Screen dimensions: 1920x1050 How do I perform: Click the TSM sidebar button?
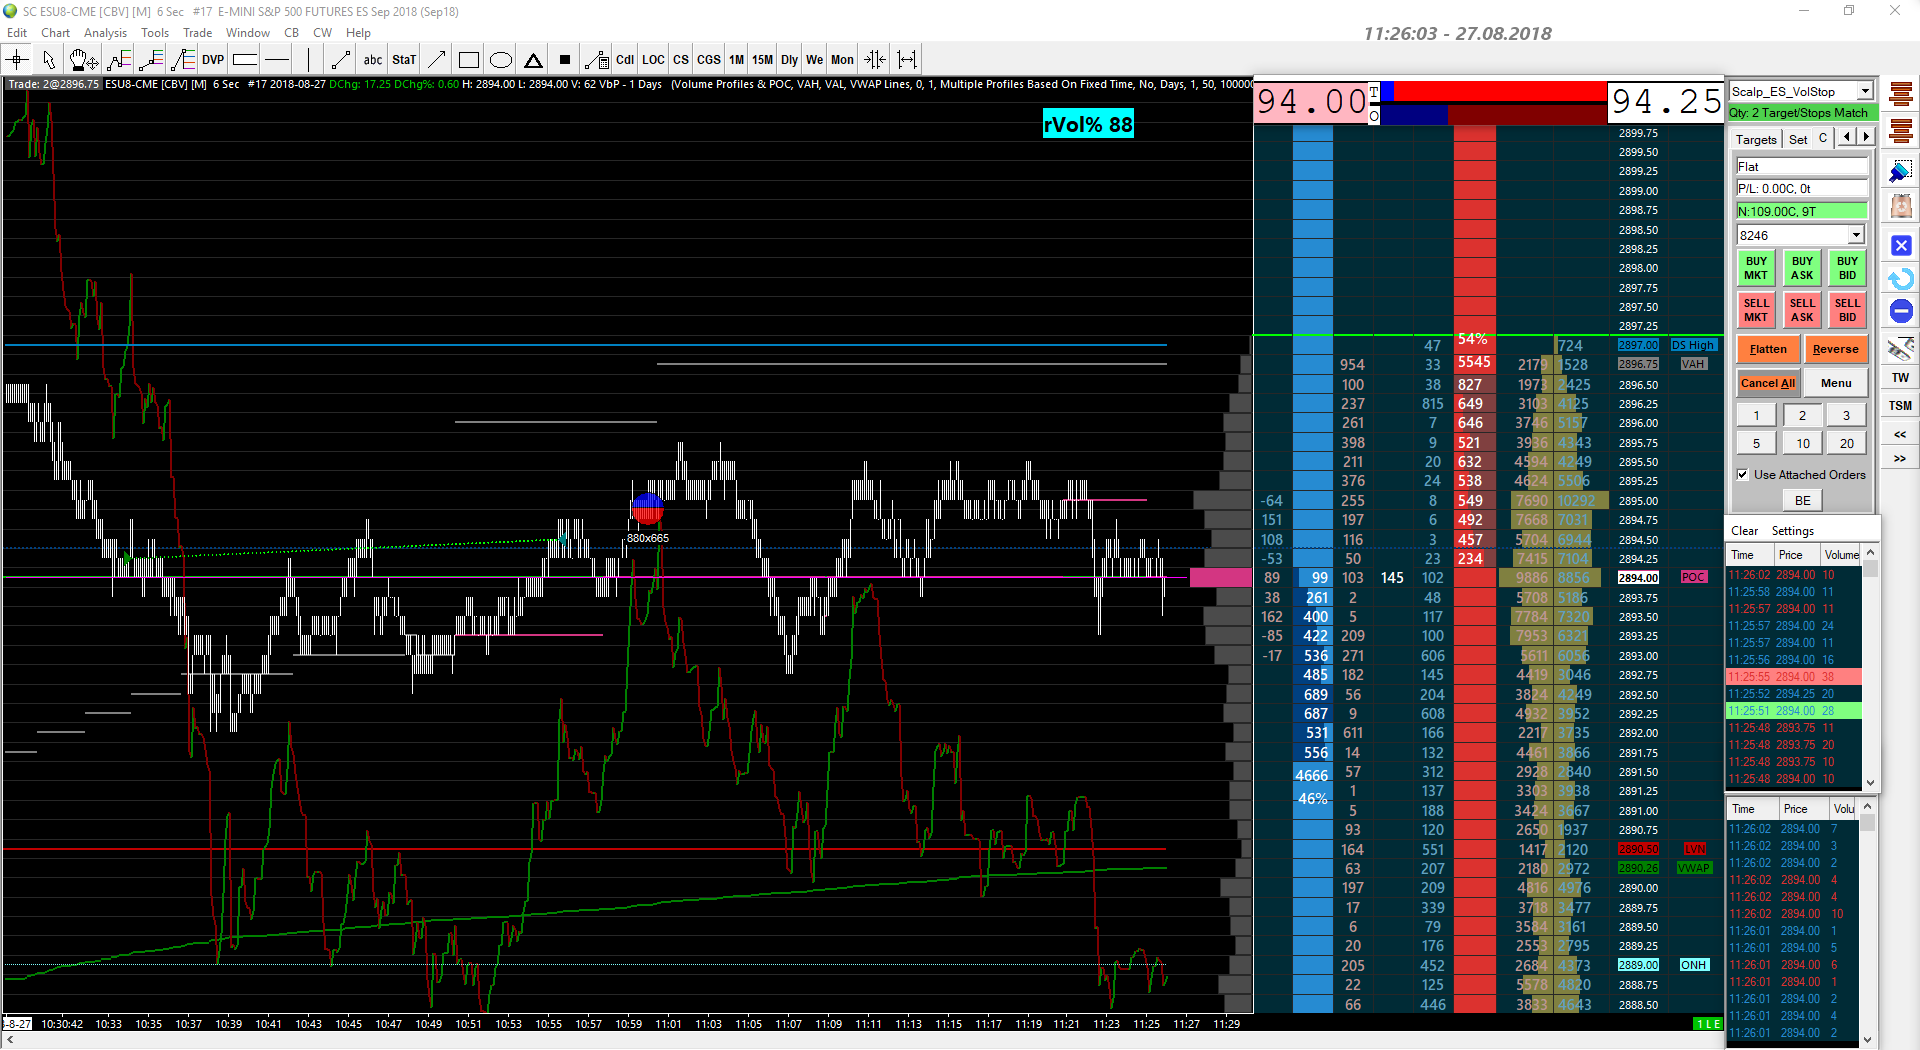click(x=1900, y=405)
